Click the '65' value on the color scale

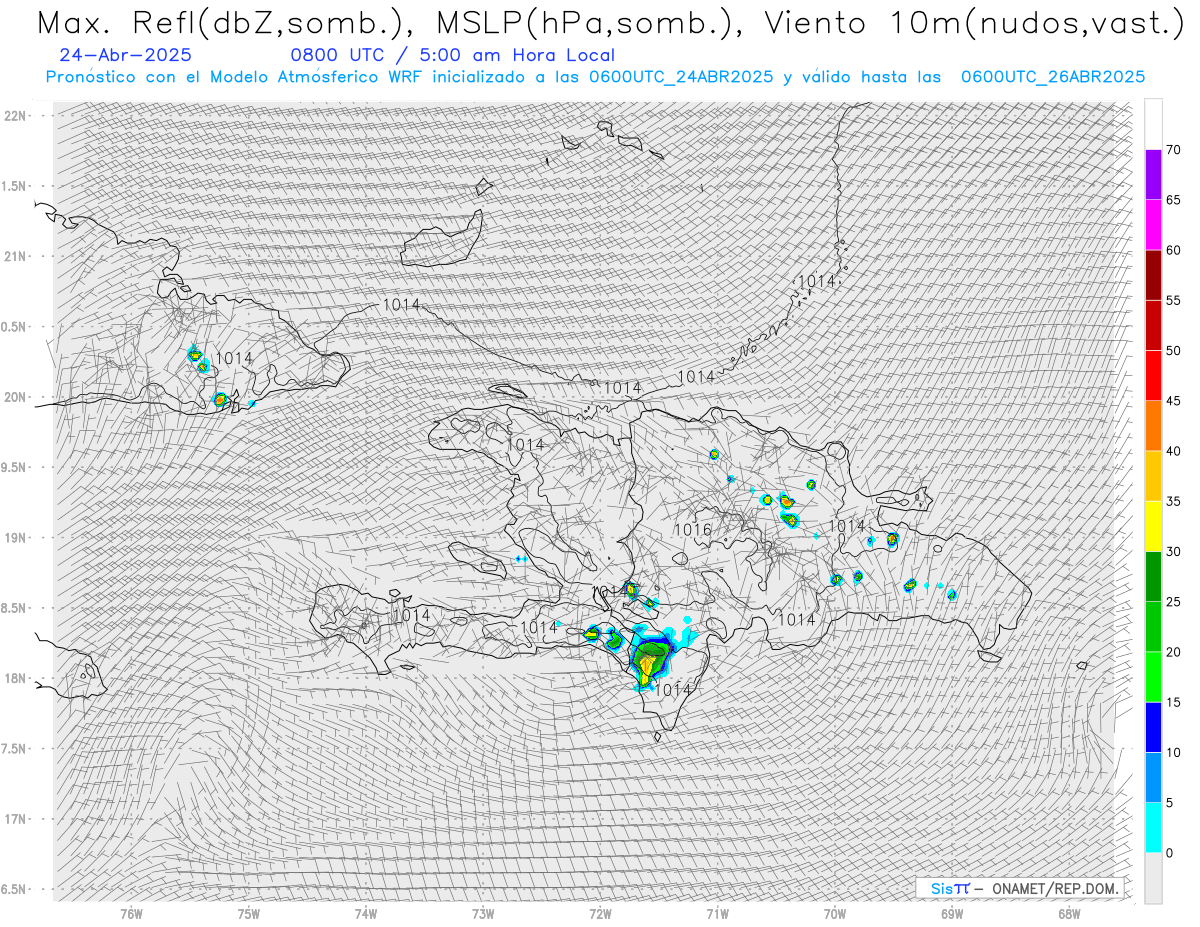point(1173,200)
